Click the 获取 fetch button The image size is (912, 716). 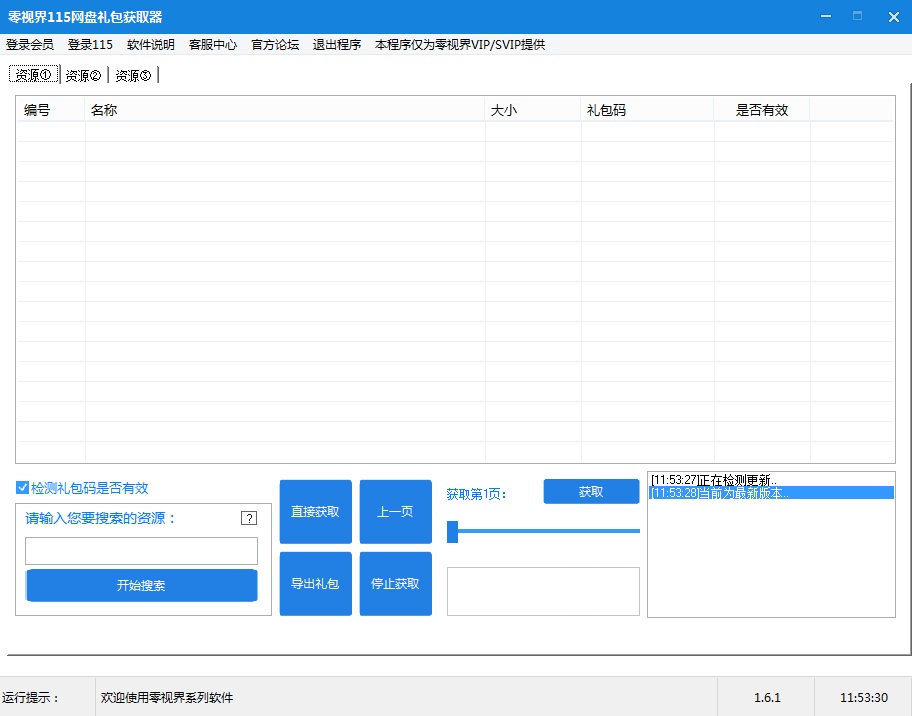click(x=591, y=491)
